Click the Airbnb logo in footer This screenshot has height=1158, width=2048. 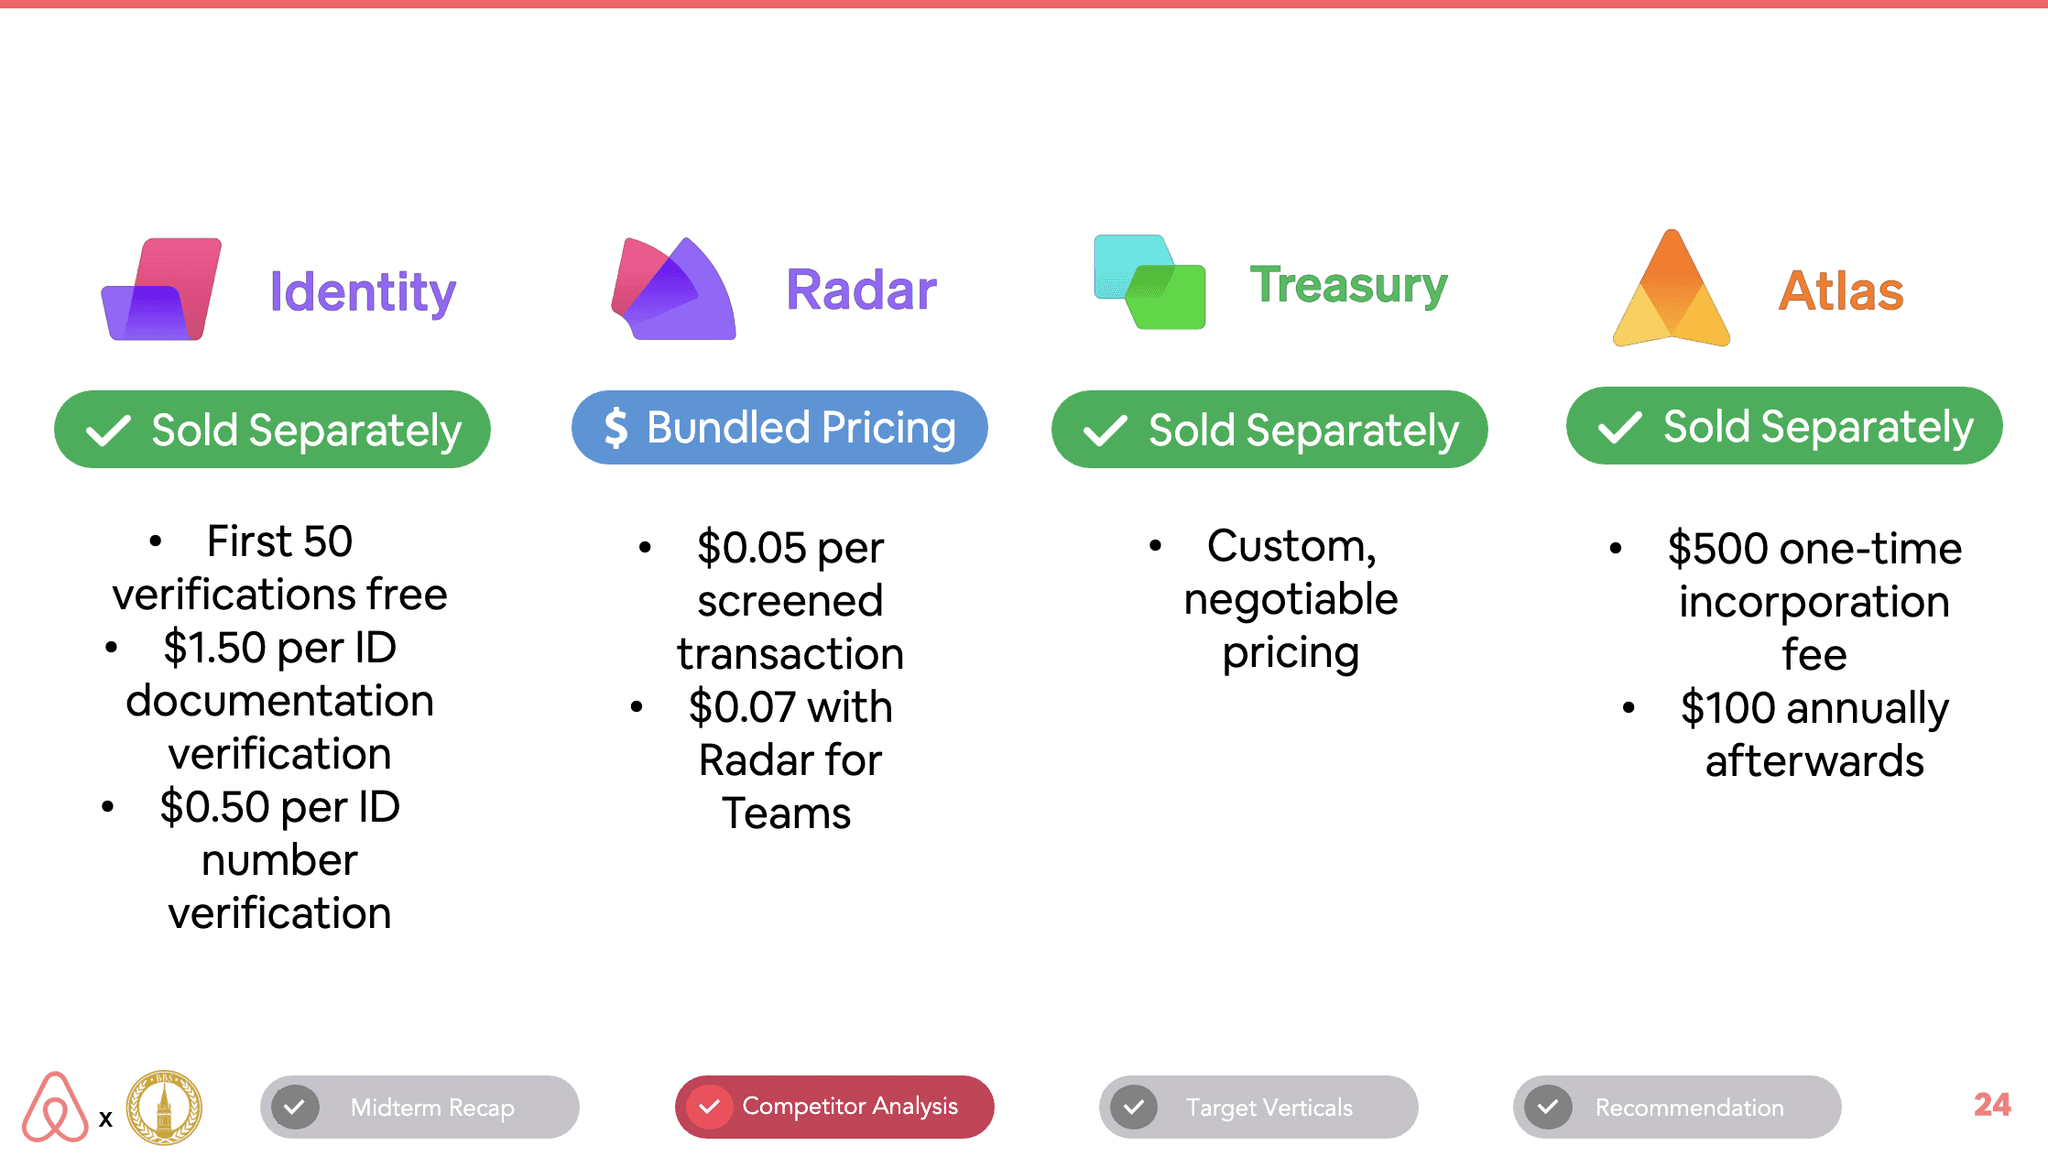[x=55, y=1108]
